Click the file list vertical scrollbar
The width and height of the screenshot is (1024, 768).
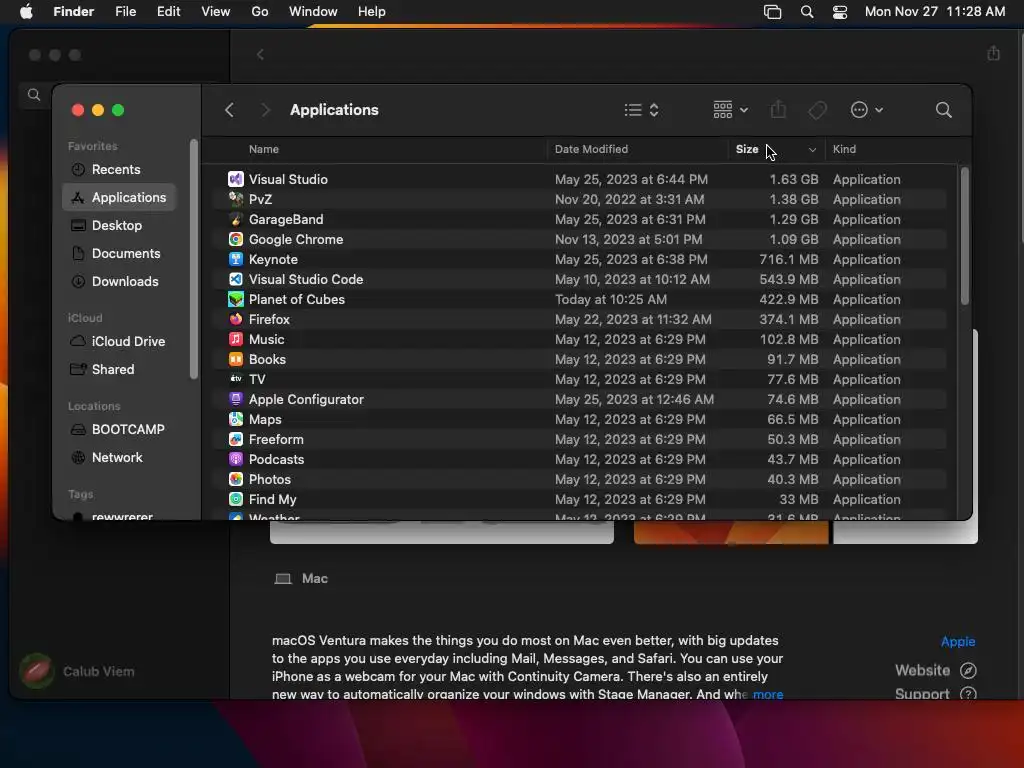(965, 236)
